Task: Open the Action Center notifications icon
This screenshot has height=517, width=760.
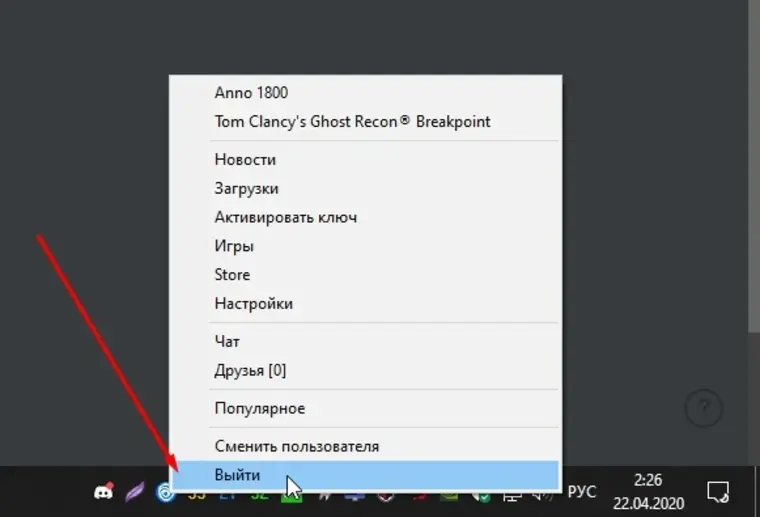Action: [718, 492]
